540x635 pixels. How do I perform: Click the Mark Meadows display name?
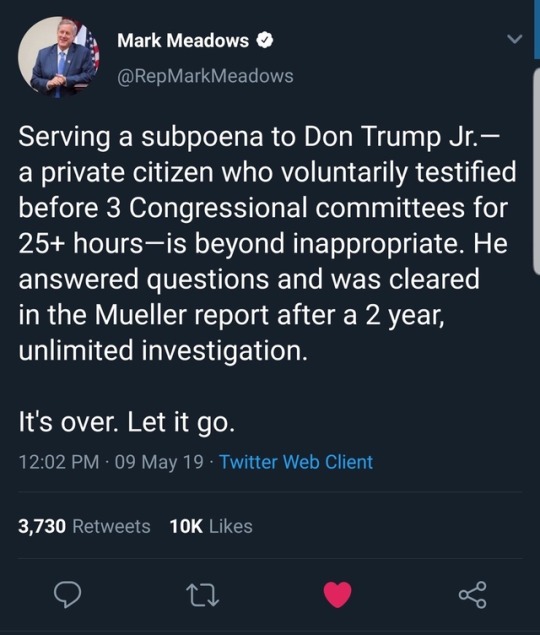coord(183,40)
